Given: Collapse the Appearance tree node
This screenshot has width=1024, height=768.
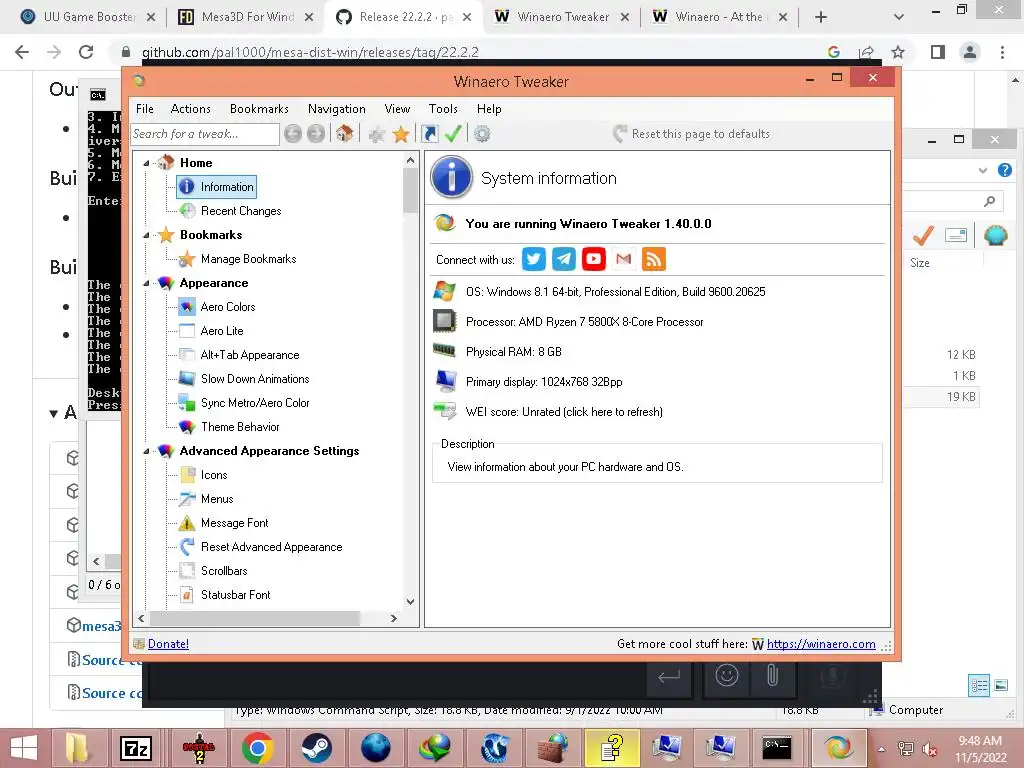Looking at the screenshot, I should [146, 283].
